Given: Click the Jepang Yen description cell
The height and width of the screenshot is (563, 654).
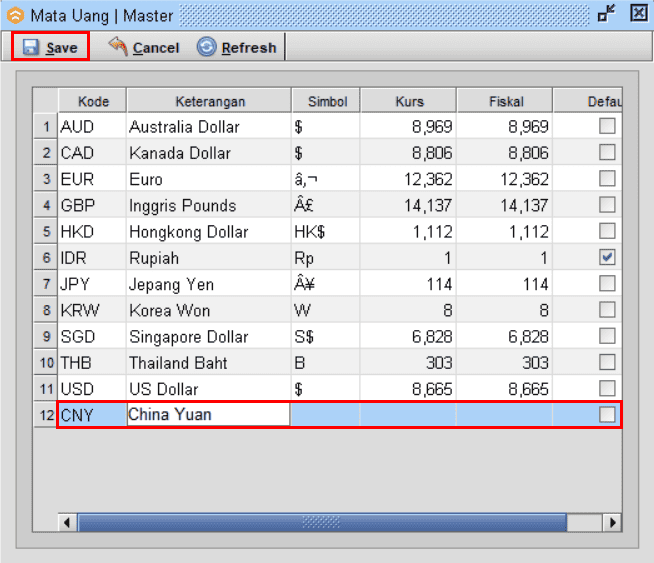Looking at the screenshot, I should [209, 284].
